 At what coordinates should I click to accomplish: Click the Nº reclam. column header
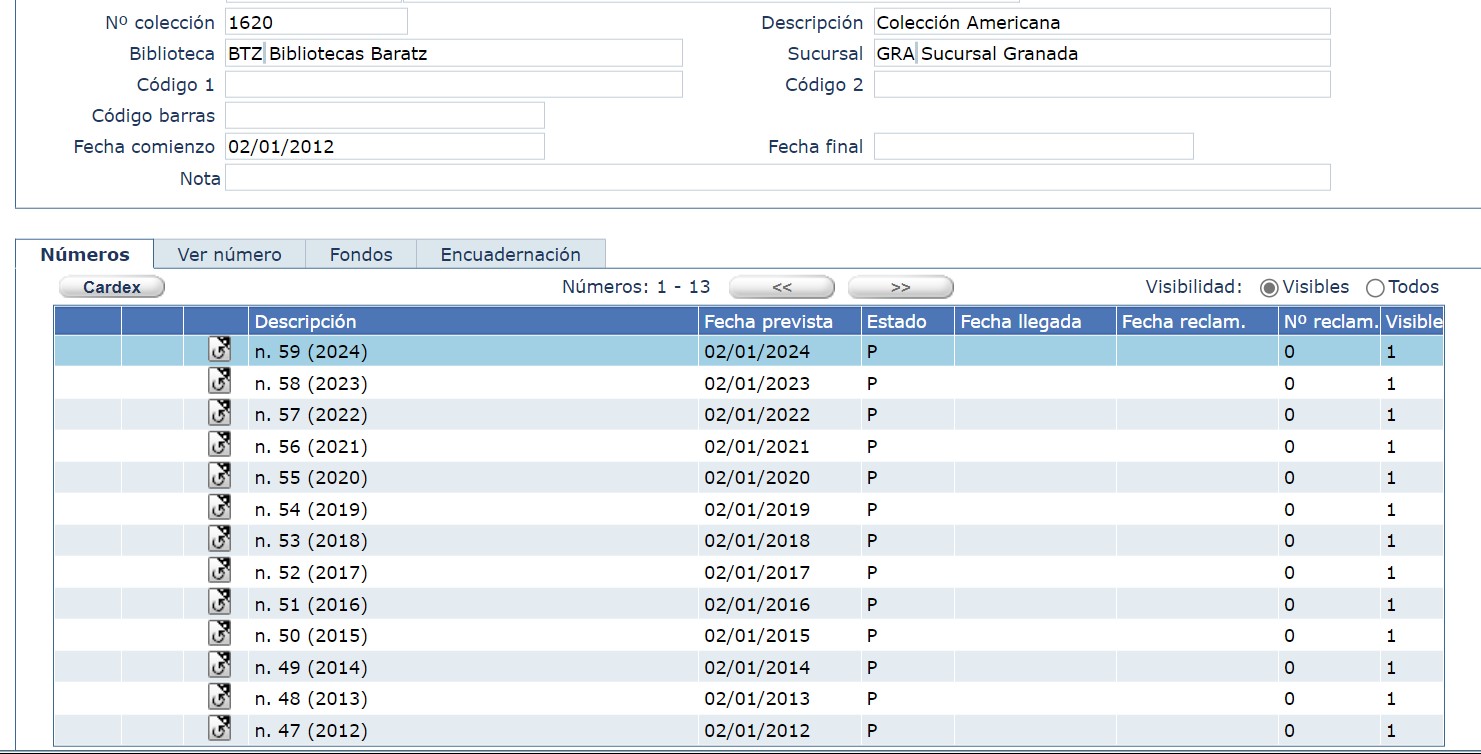[1330, 321]
